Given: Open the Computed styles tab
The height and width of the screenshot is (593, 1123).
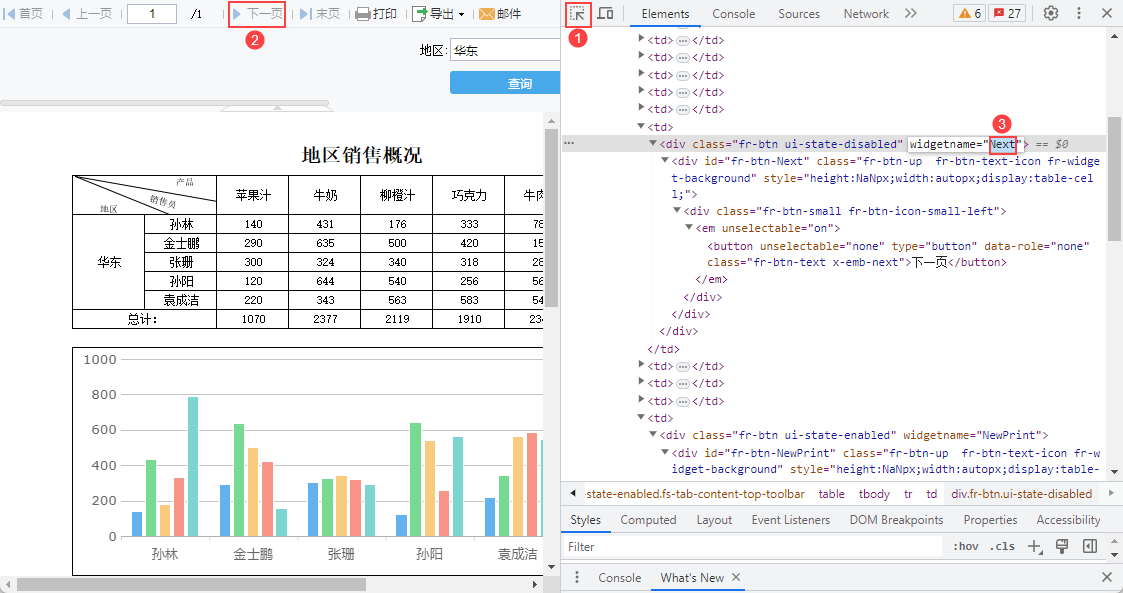Looking at the screenshot, I should click(x=648, y=520).
